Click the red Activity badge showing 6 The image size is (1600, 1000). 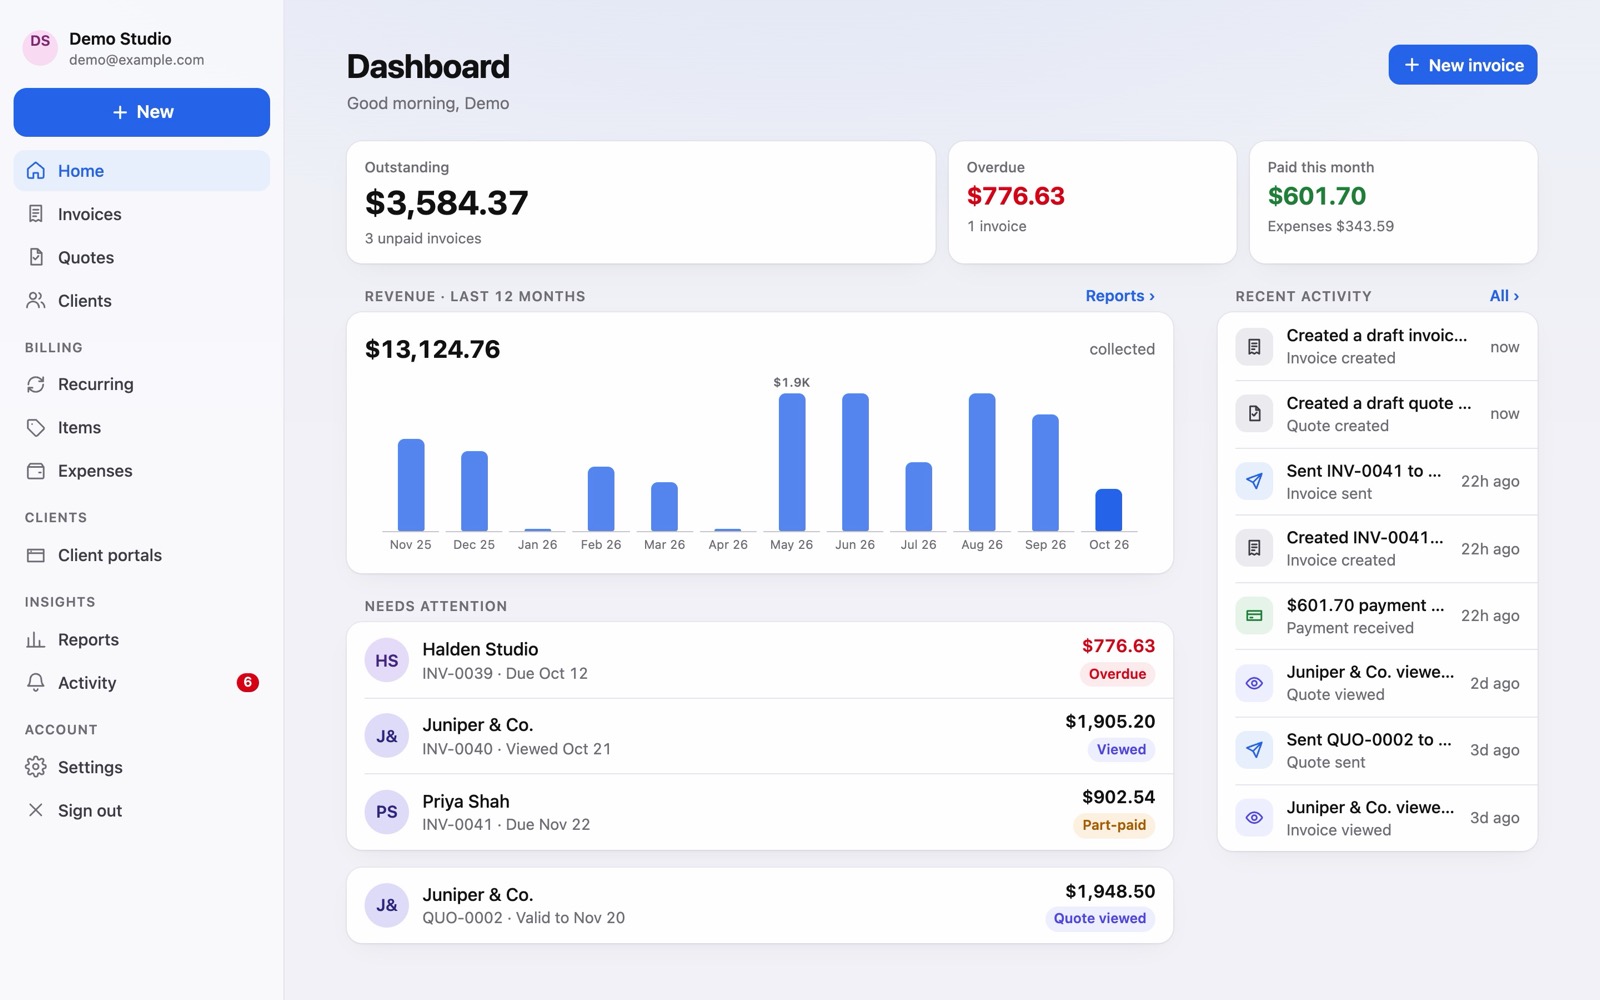[247, 683]
